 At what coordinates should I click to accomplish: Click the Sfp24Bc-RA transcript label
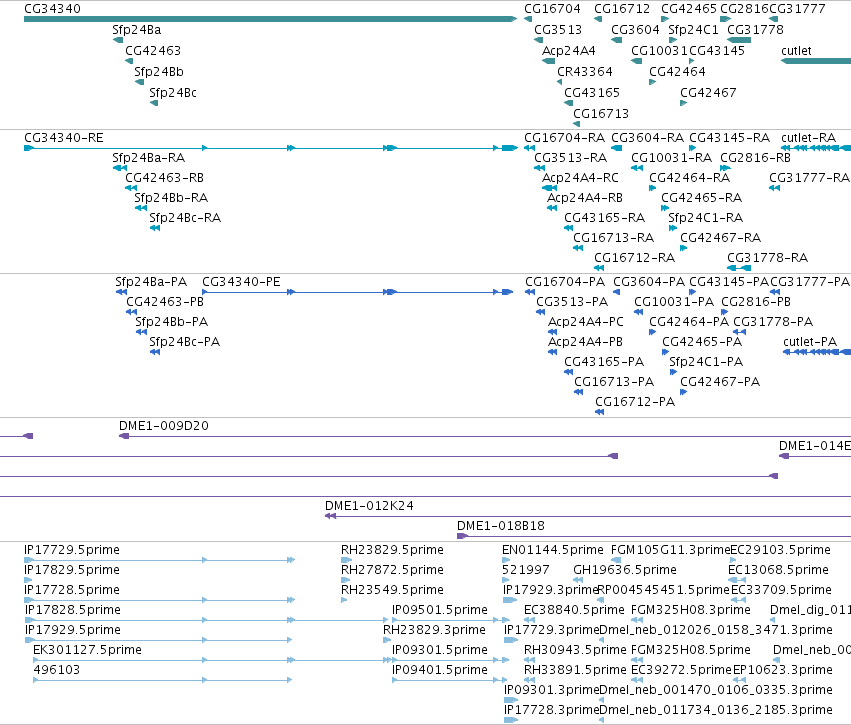(x=185, y=218)
